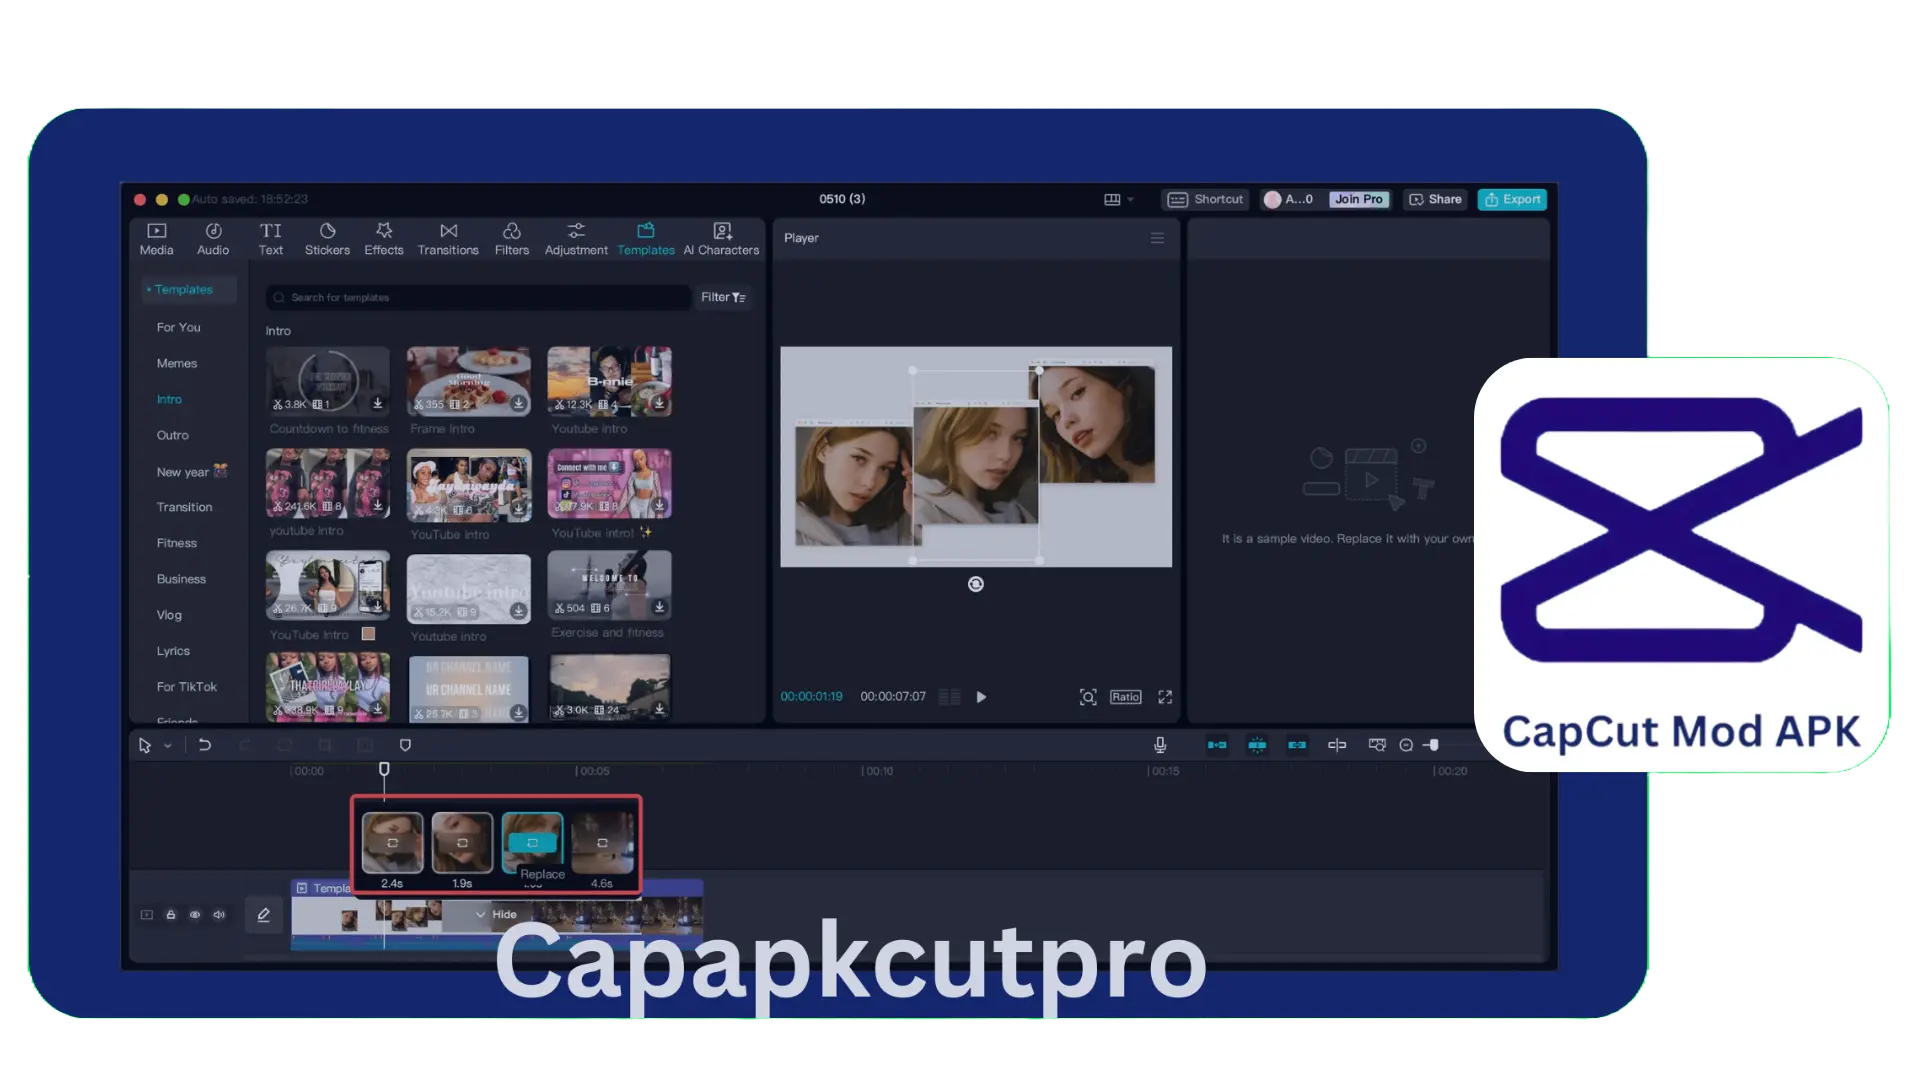Viewport: 1920px width, 1080px height.
Task: Open the AI Characters tab
Action: (722, 239)
